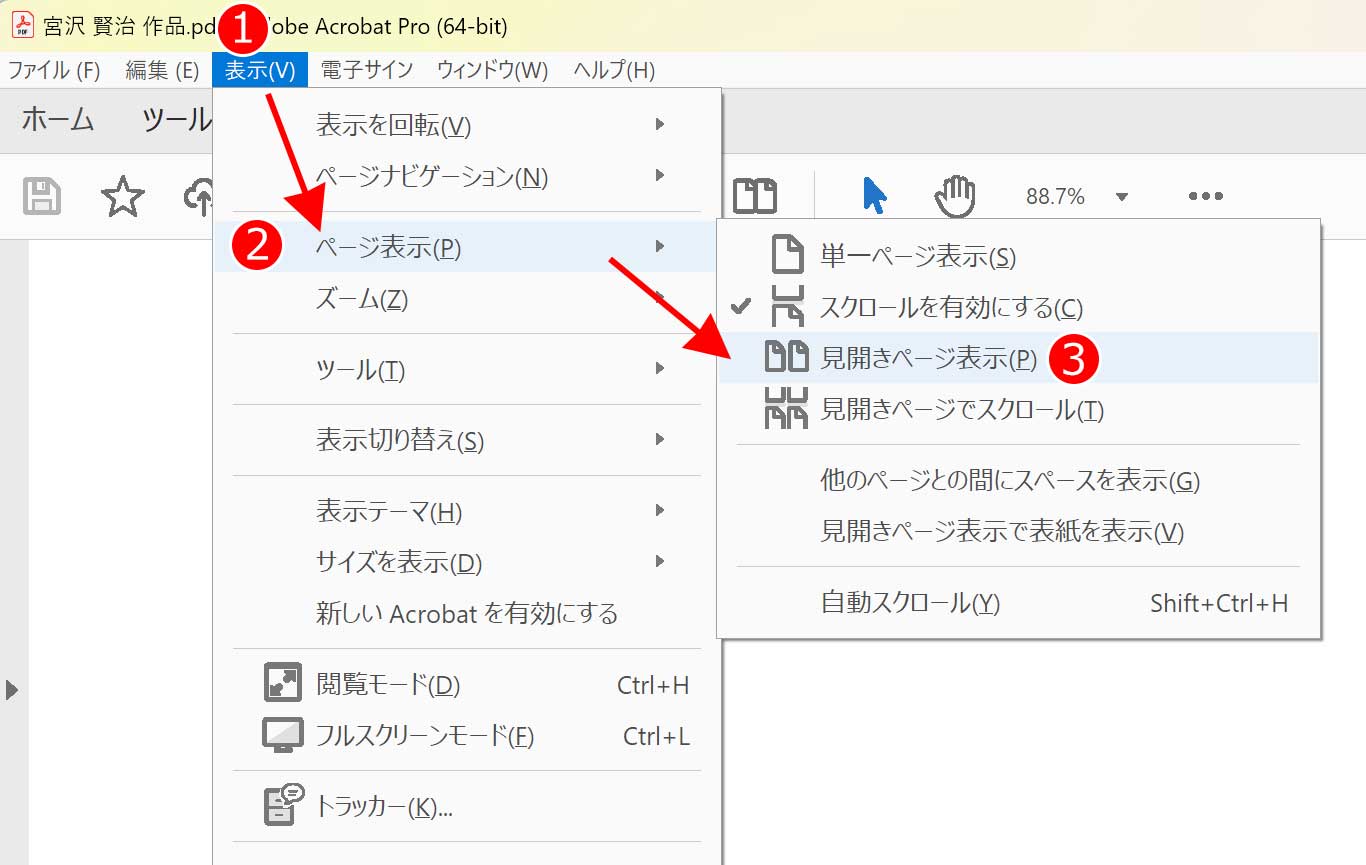Open the 編集(E) menu
The image size is (1366, 865).
[x=162, y=70]
